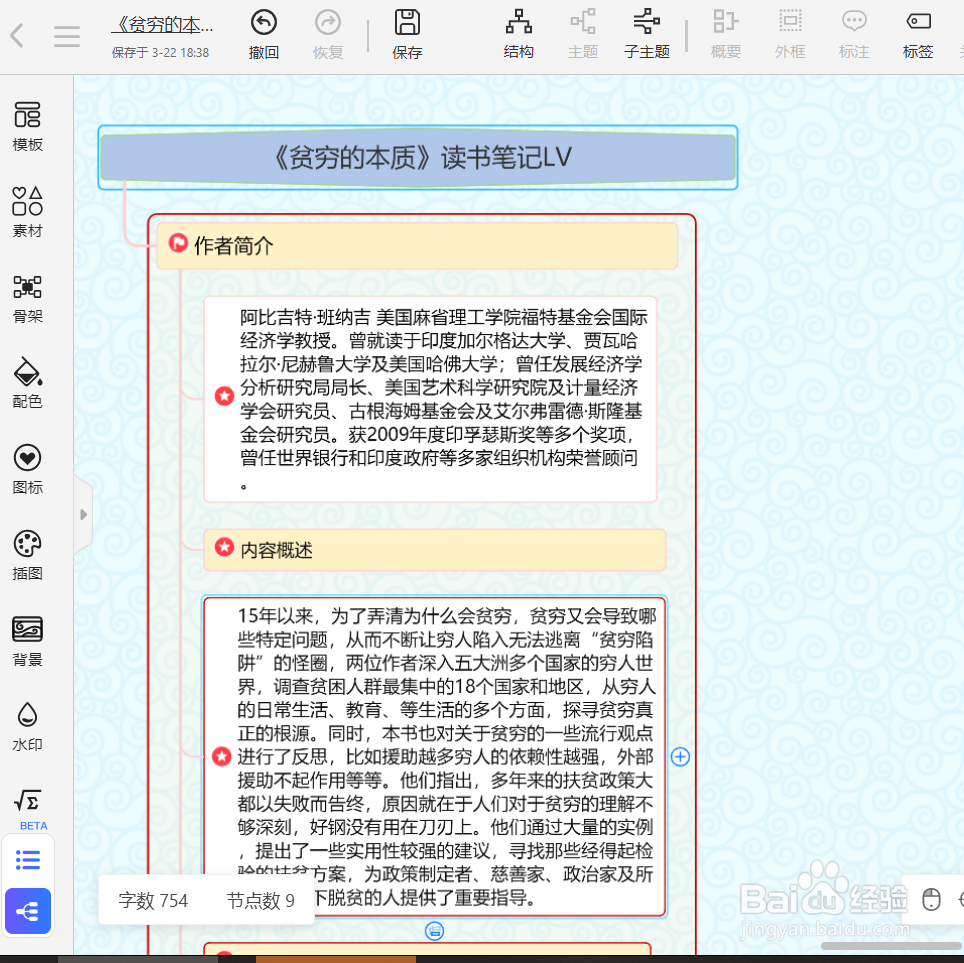This screenshot has width=964, height=963.
Task: Open the 插图 illustrations panel
Action: point(28,556)
